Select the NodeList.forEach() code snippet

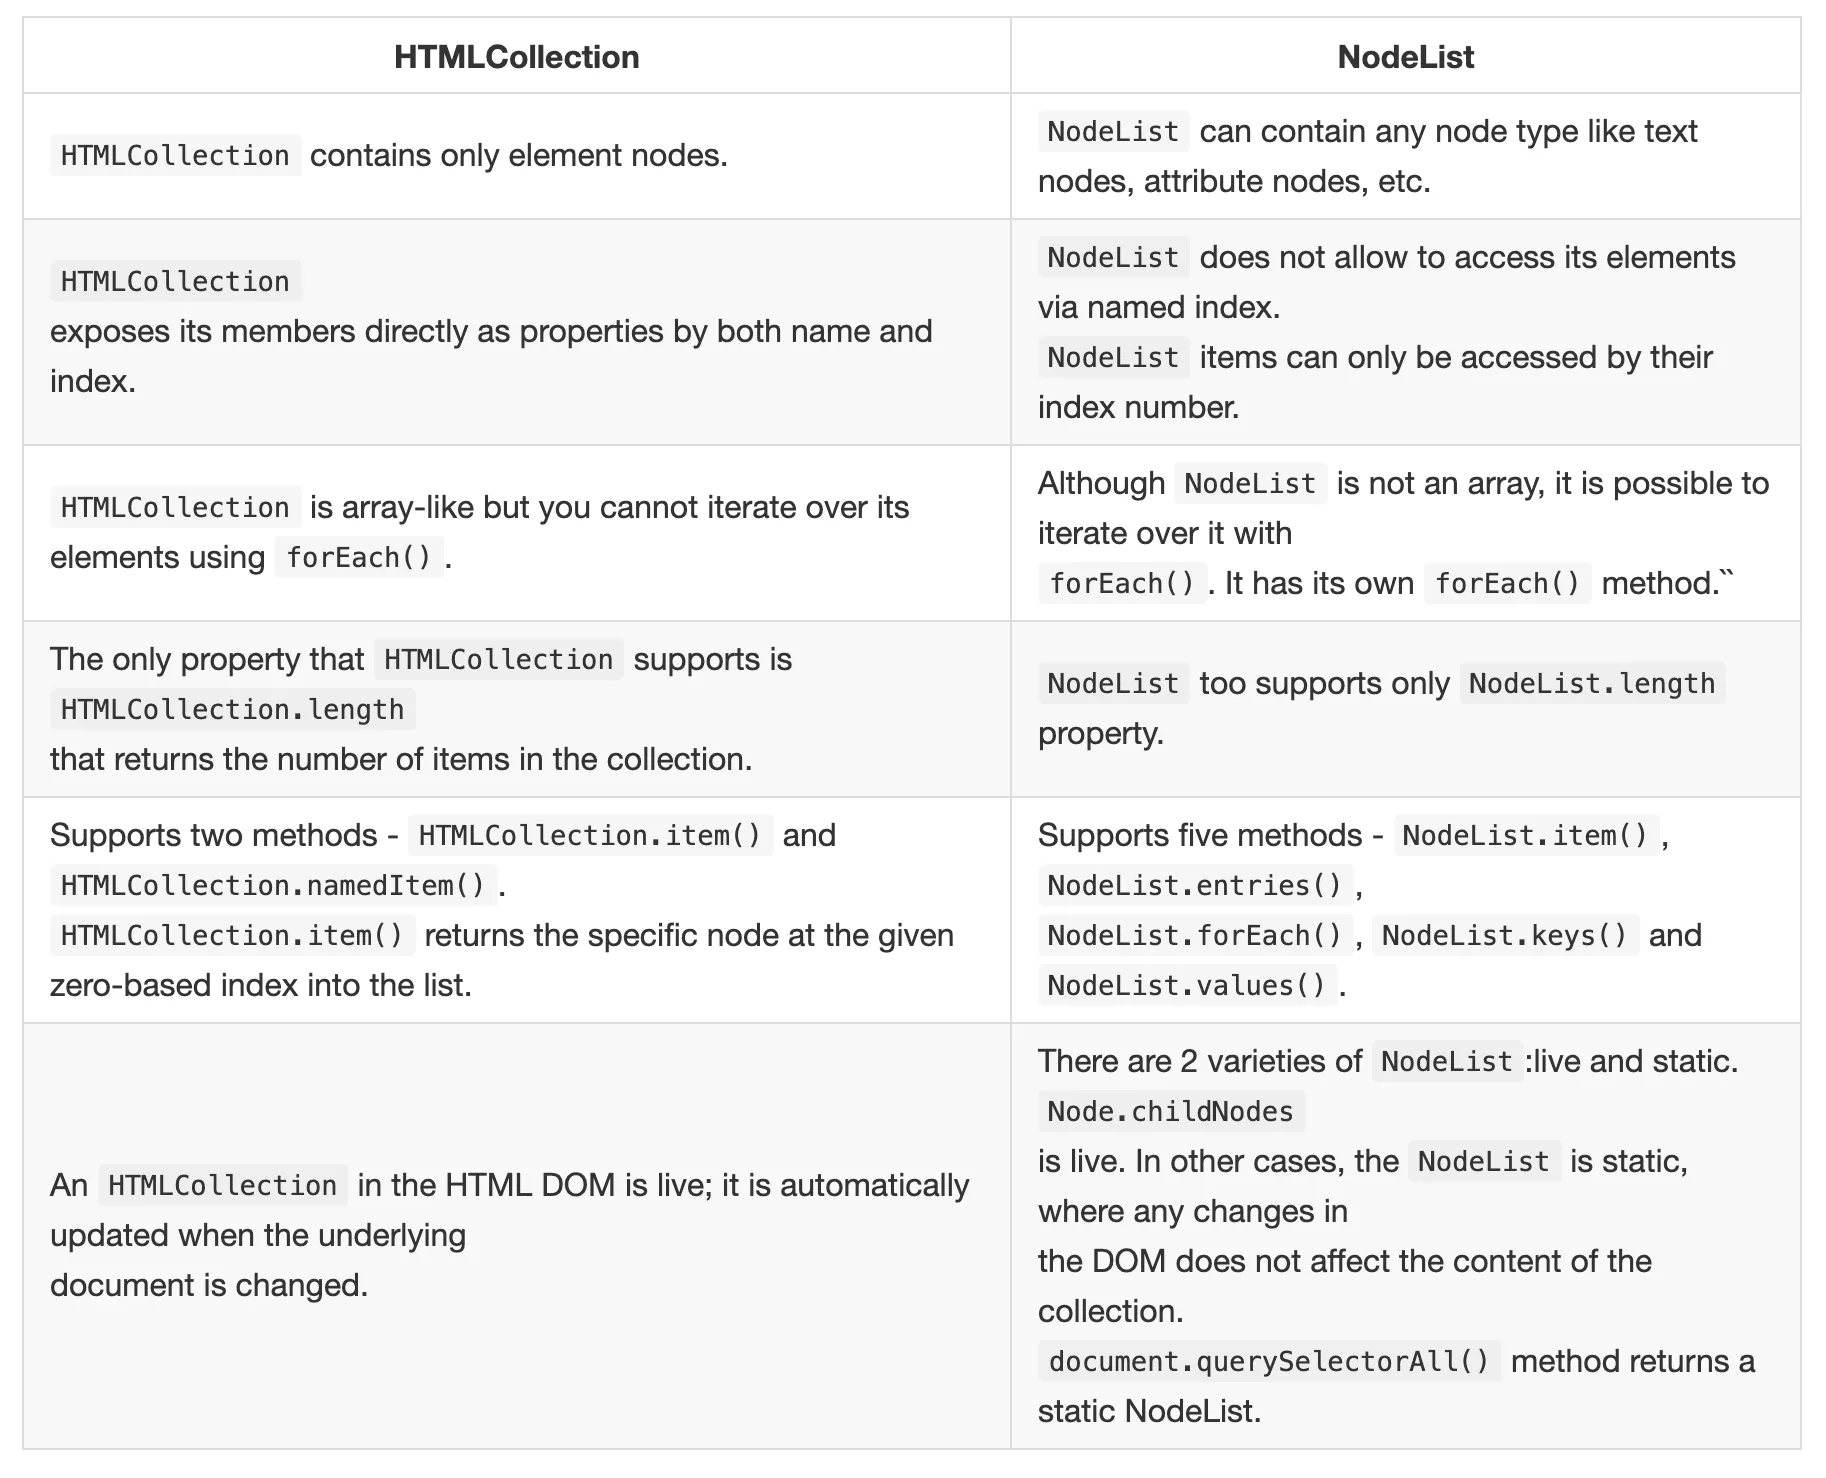[x=1194, y=936]
